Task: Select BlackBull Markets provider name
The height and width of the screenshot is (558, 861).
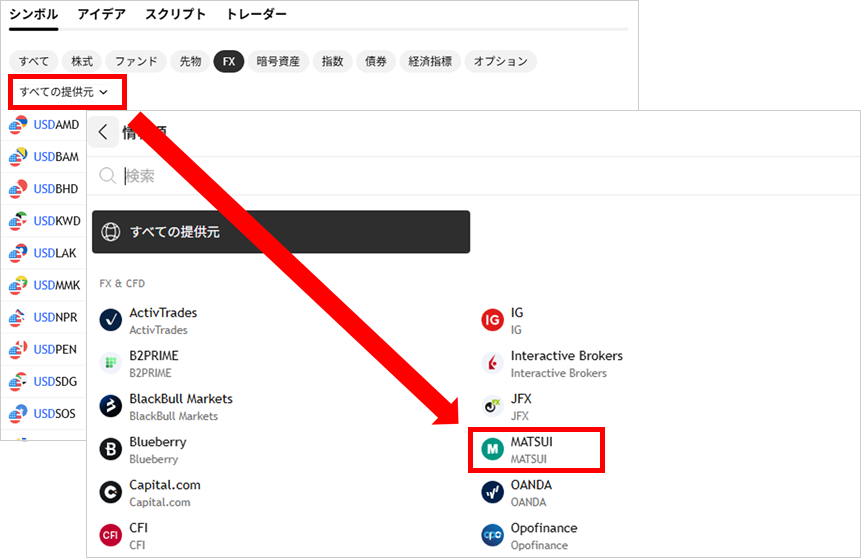Action: tap(181, 399)
